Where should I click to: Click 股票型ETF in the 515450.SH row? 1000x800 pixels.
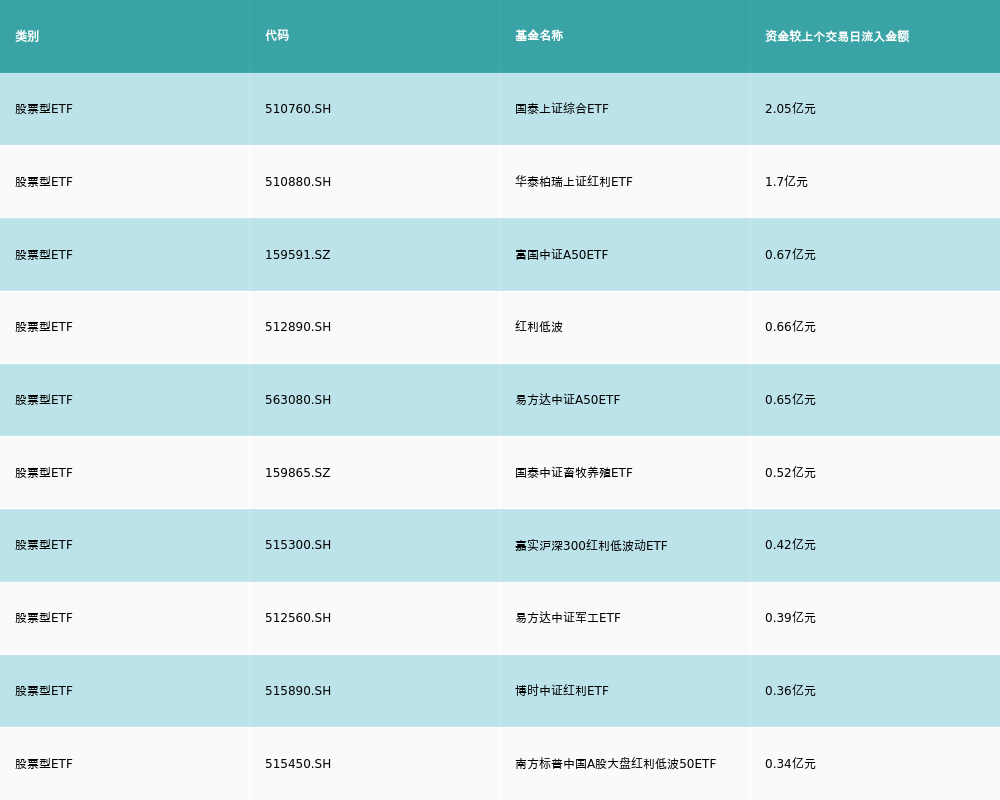coord(44,764)
